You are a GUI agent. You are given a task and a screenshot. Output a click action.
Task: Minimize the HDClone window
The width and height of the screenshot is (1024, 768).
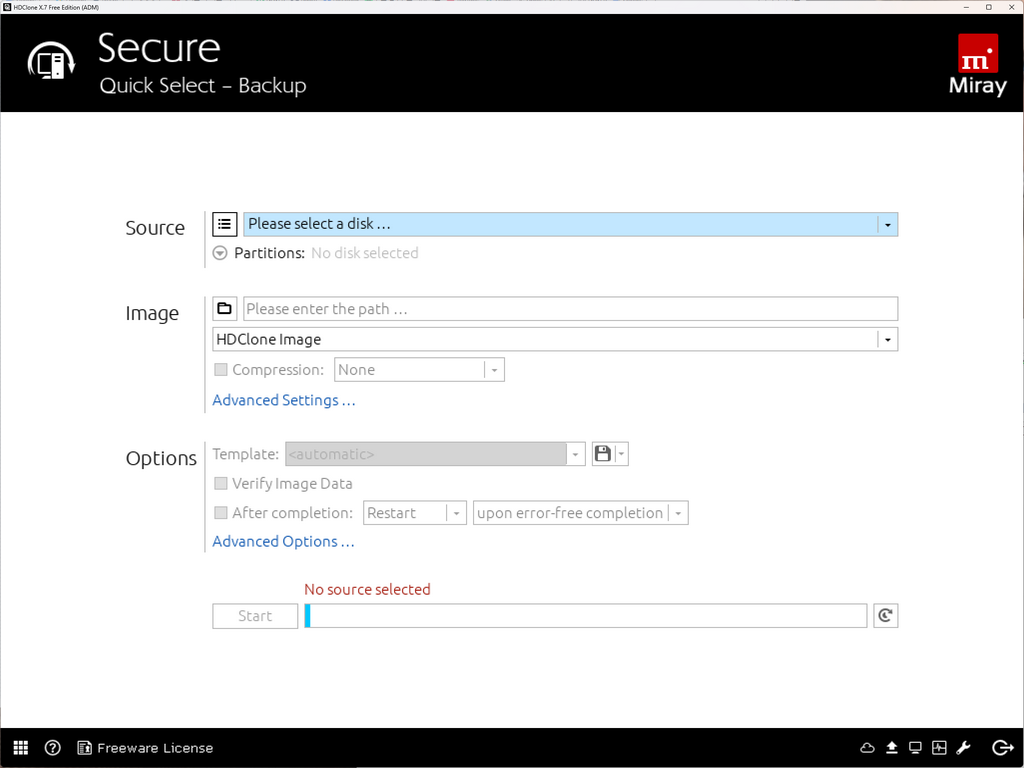pyautogui.click(x=967, y=7)
